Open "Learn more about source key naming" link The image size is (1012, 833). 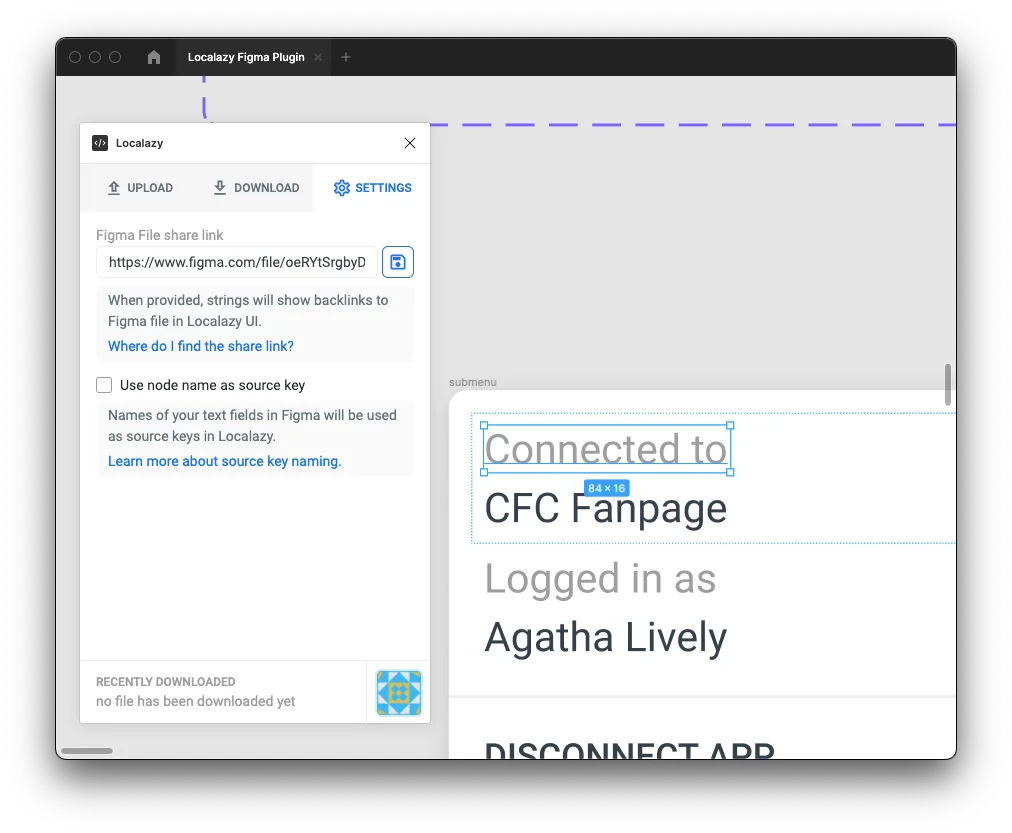225,461
